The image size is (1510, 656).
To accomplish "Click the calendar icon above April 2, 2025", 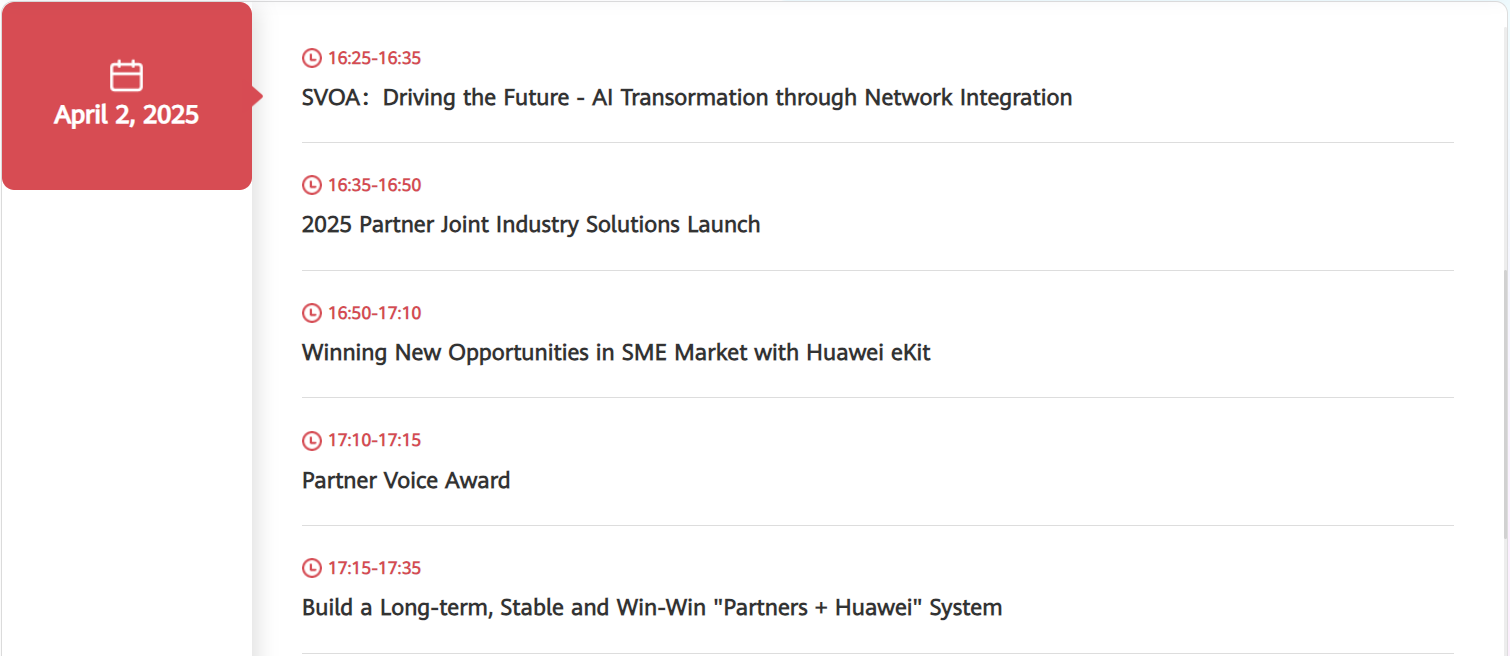I will [126, 76].
